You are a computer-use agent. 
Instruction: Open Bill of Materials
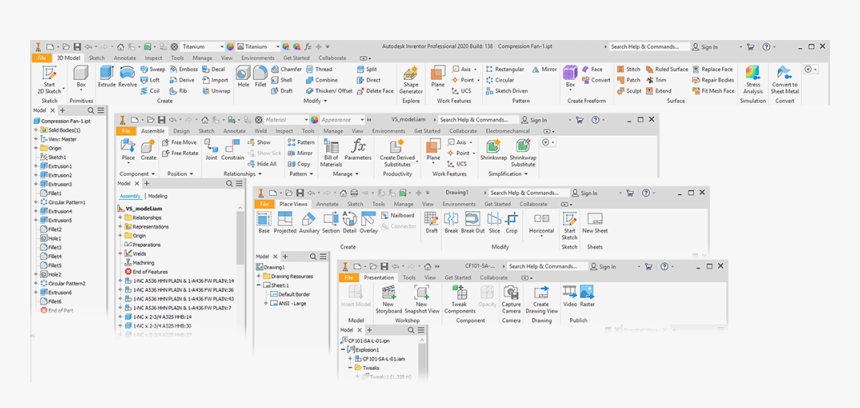[x=331, y=153]
